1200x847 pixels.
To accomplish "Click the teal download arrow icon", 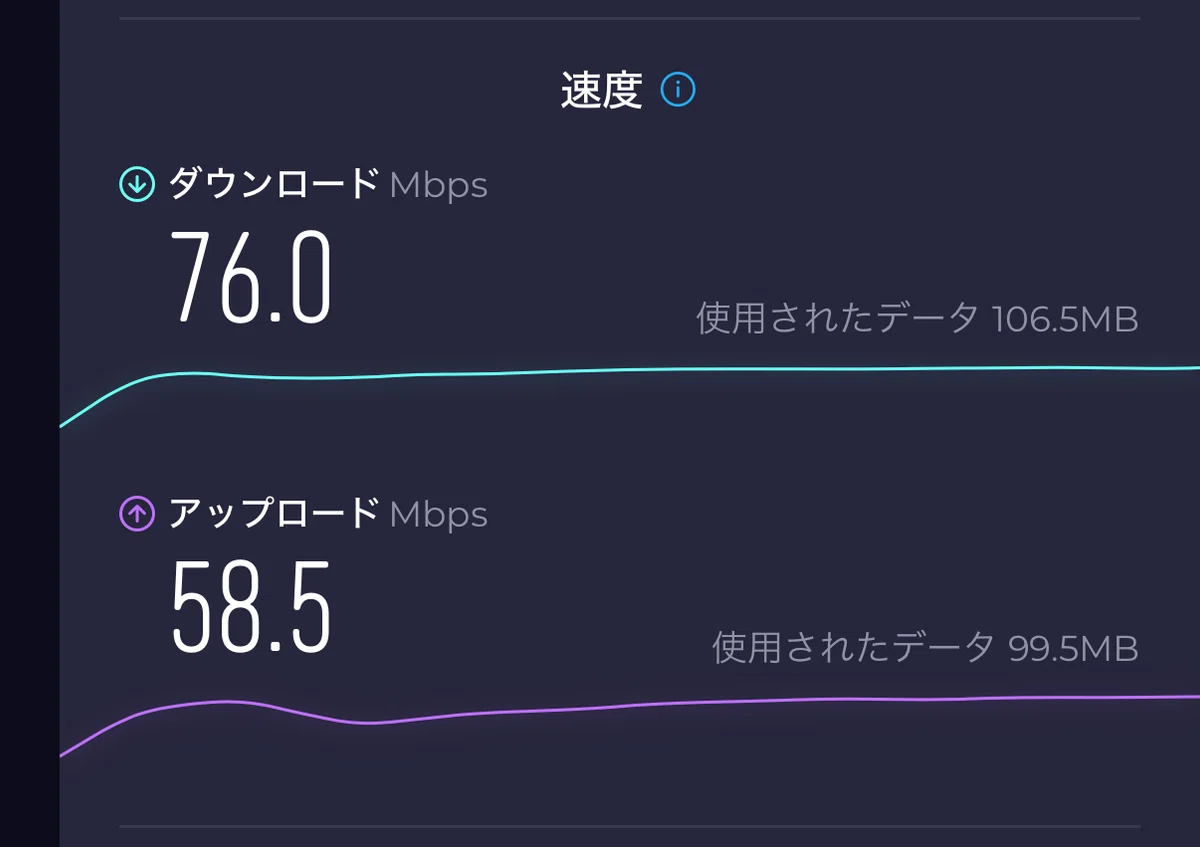I will click(x=137, y=185).
